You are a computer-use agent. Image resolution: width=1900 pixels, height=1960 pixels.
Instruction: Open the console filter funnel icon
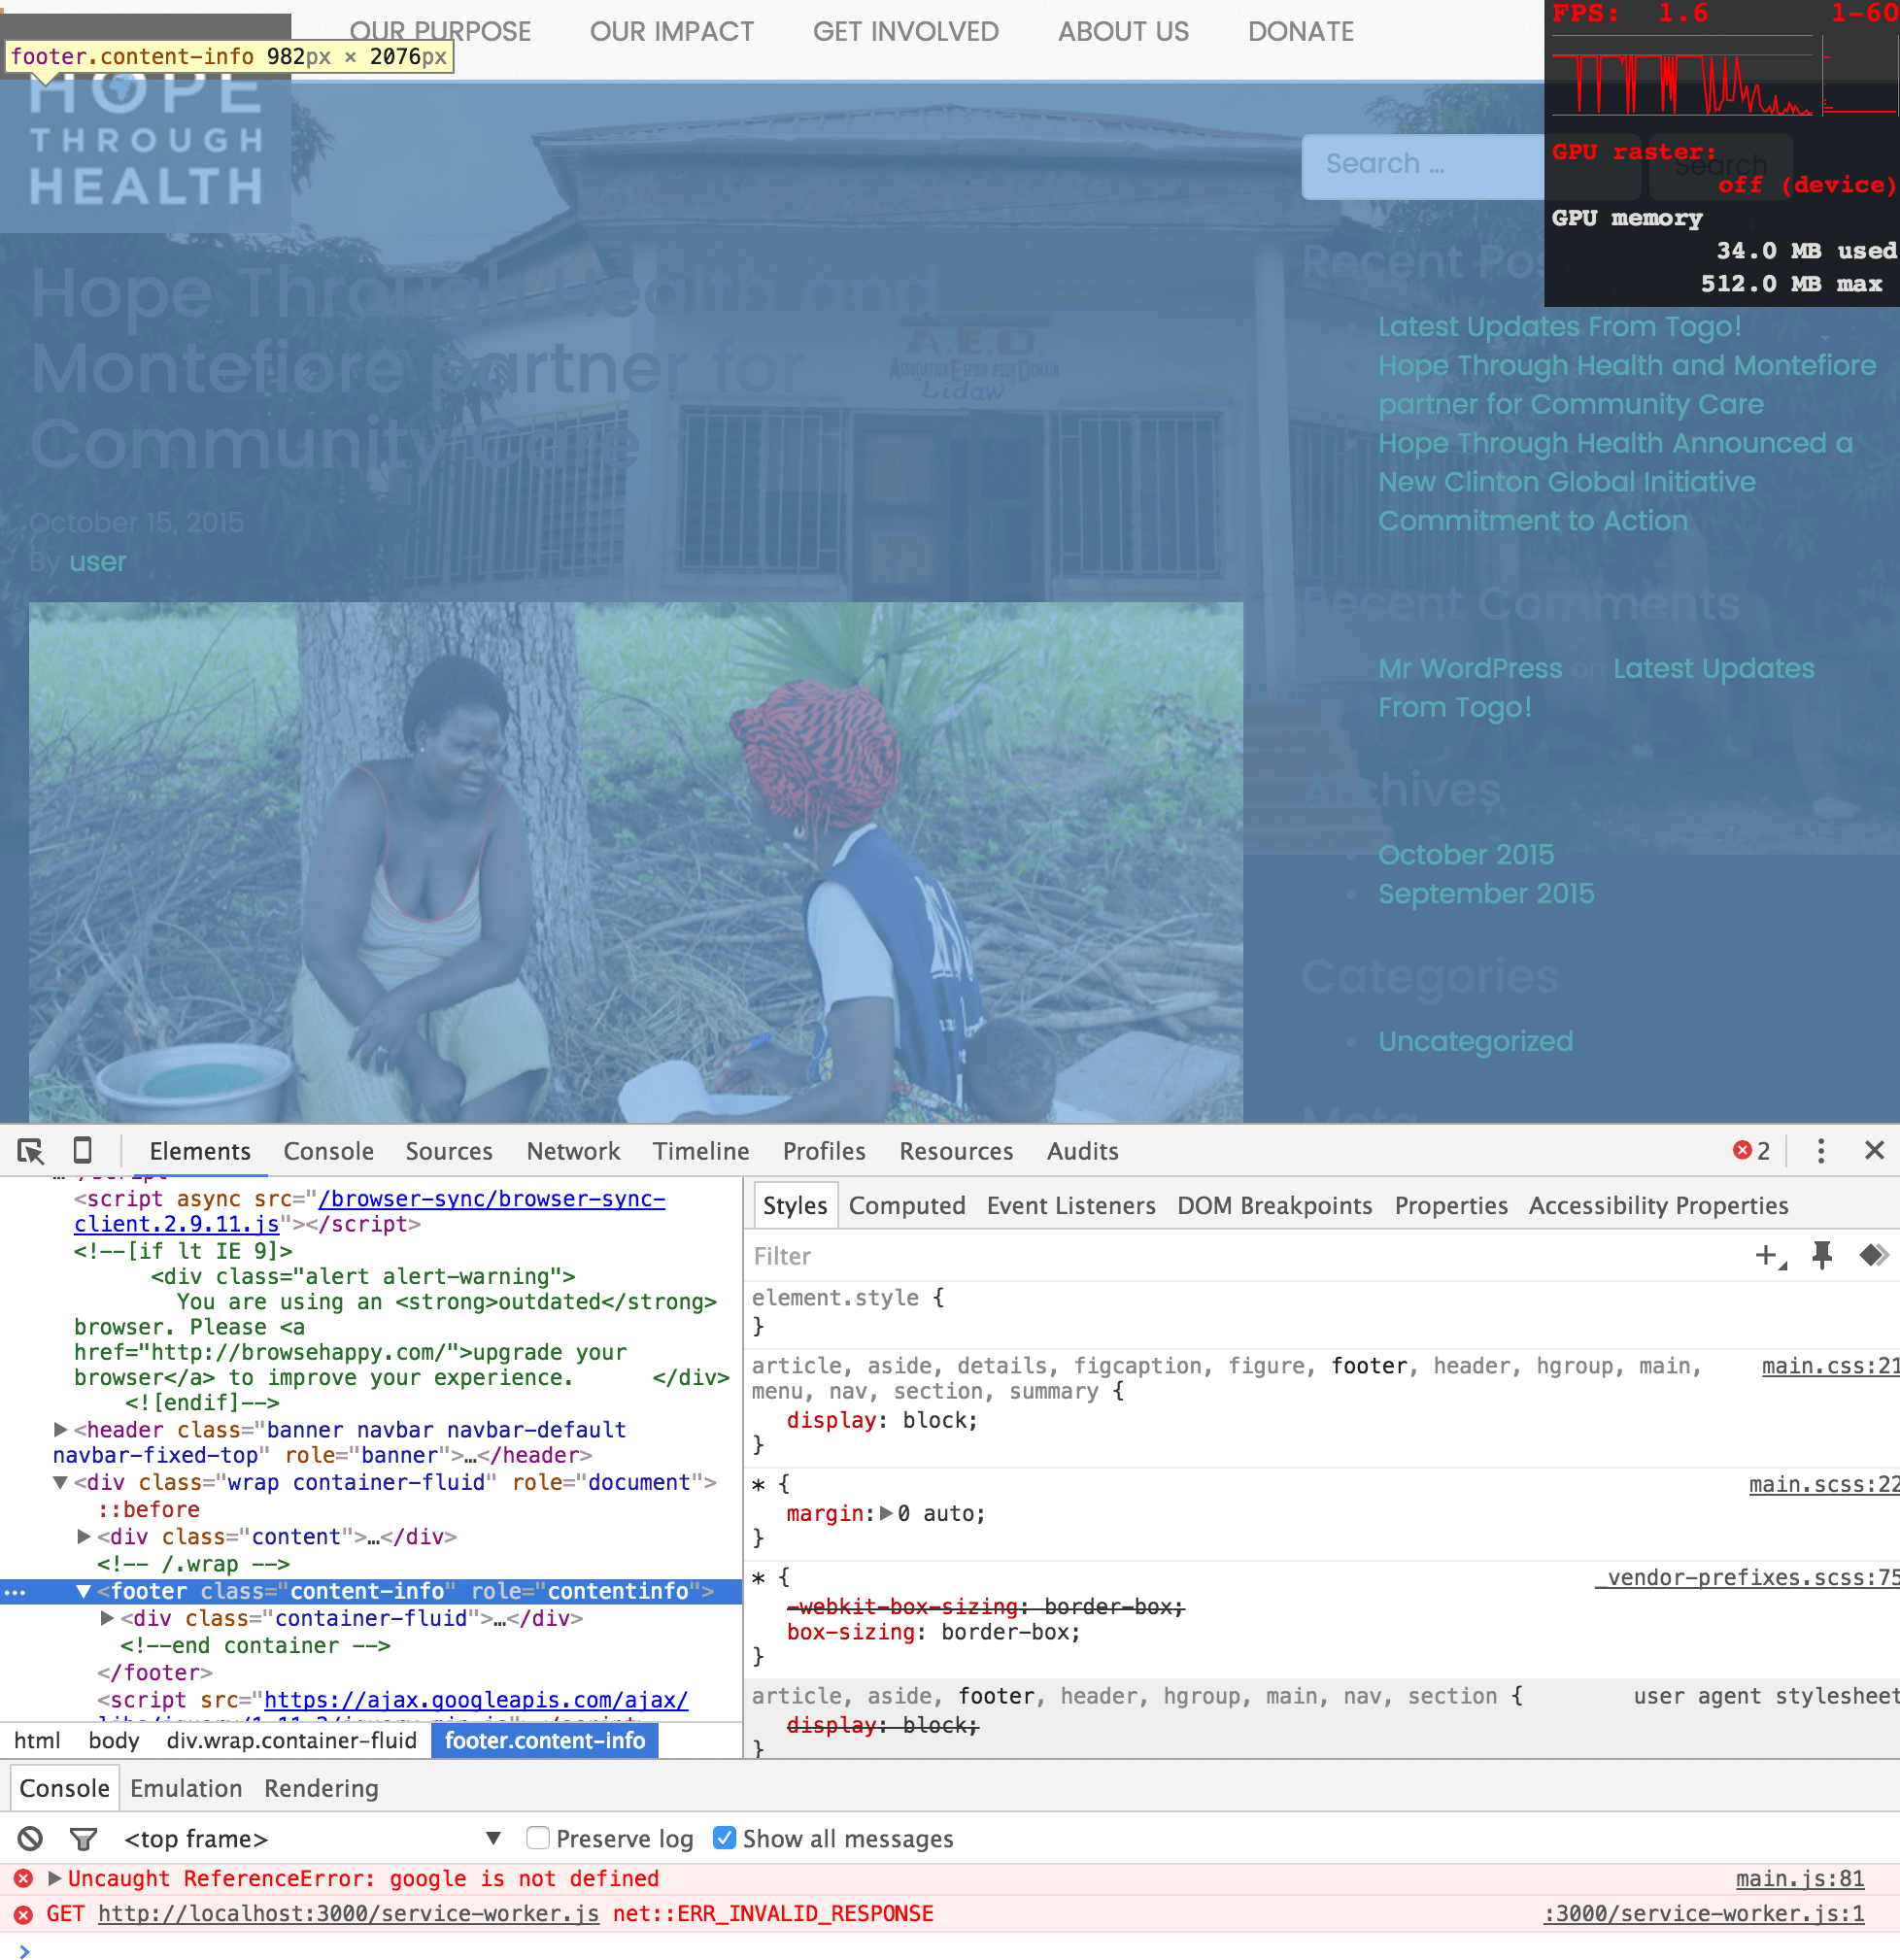83,1838
